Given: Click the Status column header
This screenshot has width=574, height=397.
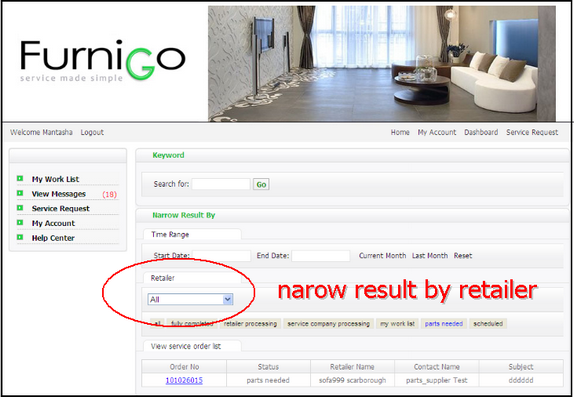Looking at the screenshot, I should point(268,367).
